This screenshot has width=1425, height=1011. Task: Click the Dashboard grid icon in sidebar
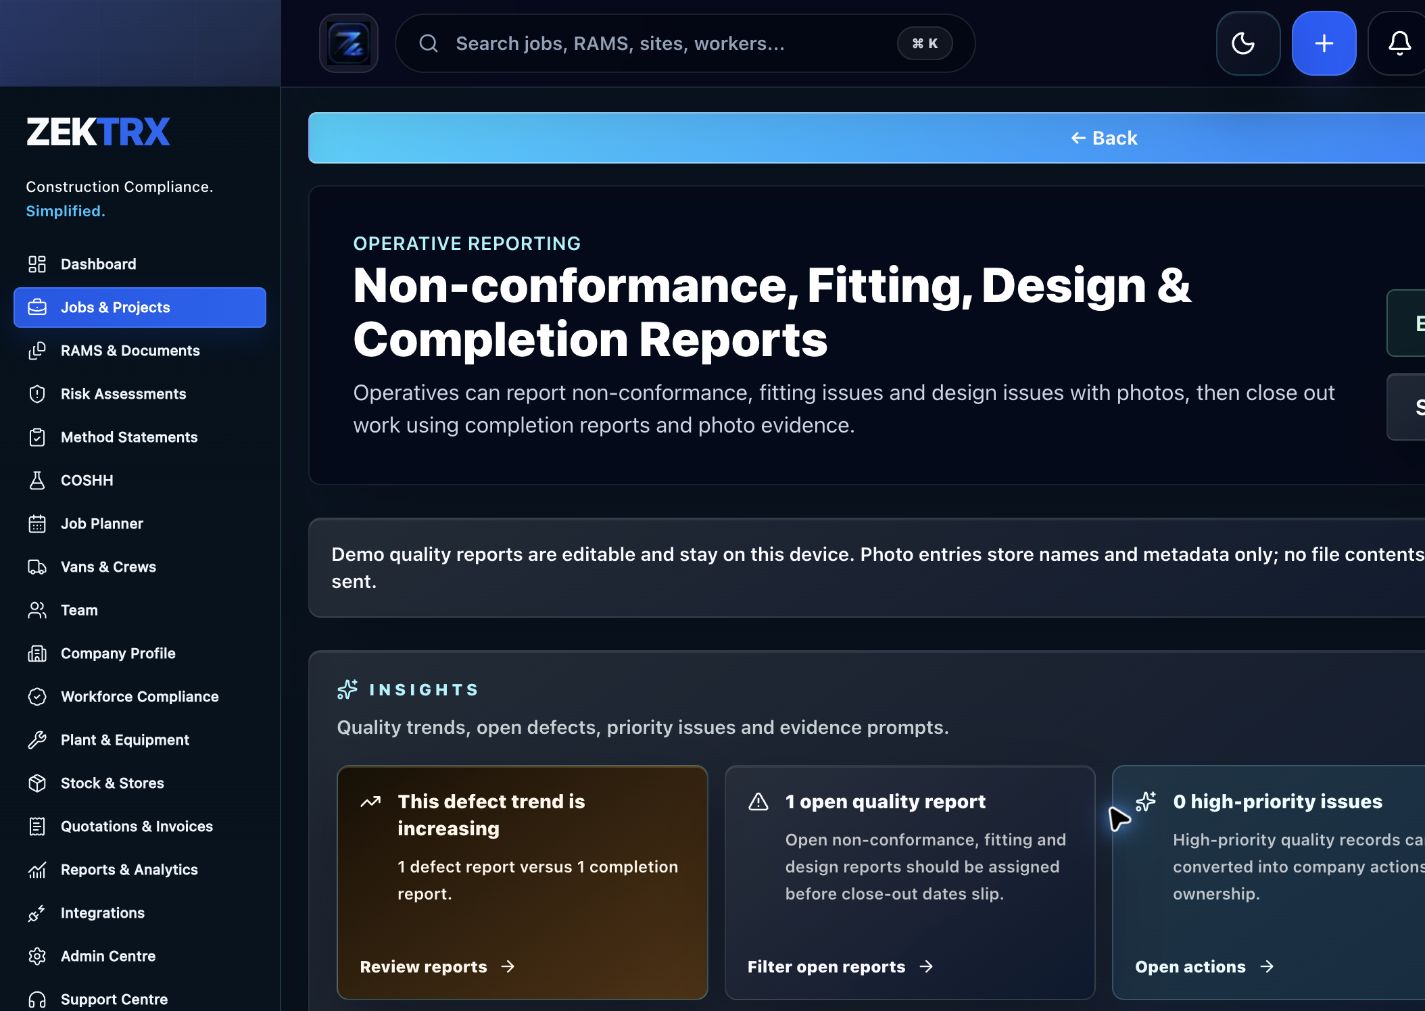(37, 264)
